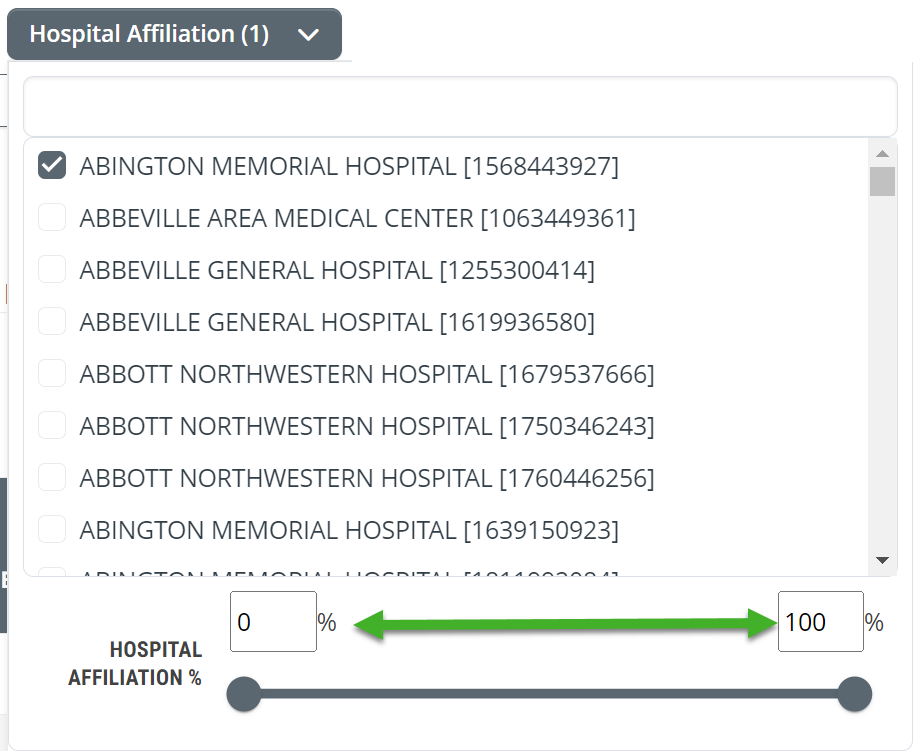
Task: Click the chevron on Hospital Affiliation button
Action: tap(308, 36)
